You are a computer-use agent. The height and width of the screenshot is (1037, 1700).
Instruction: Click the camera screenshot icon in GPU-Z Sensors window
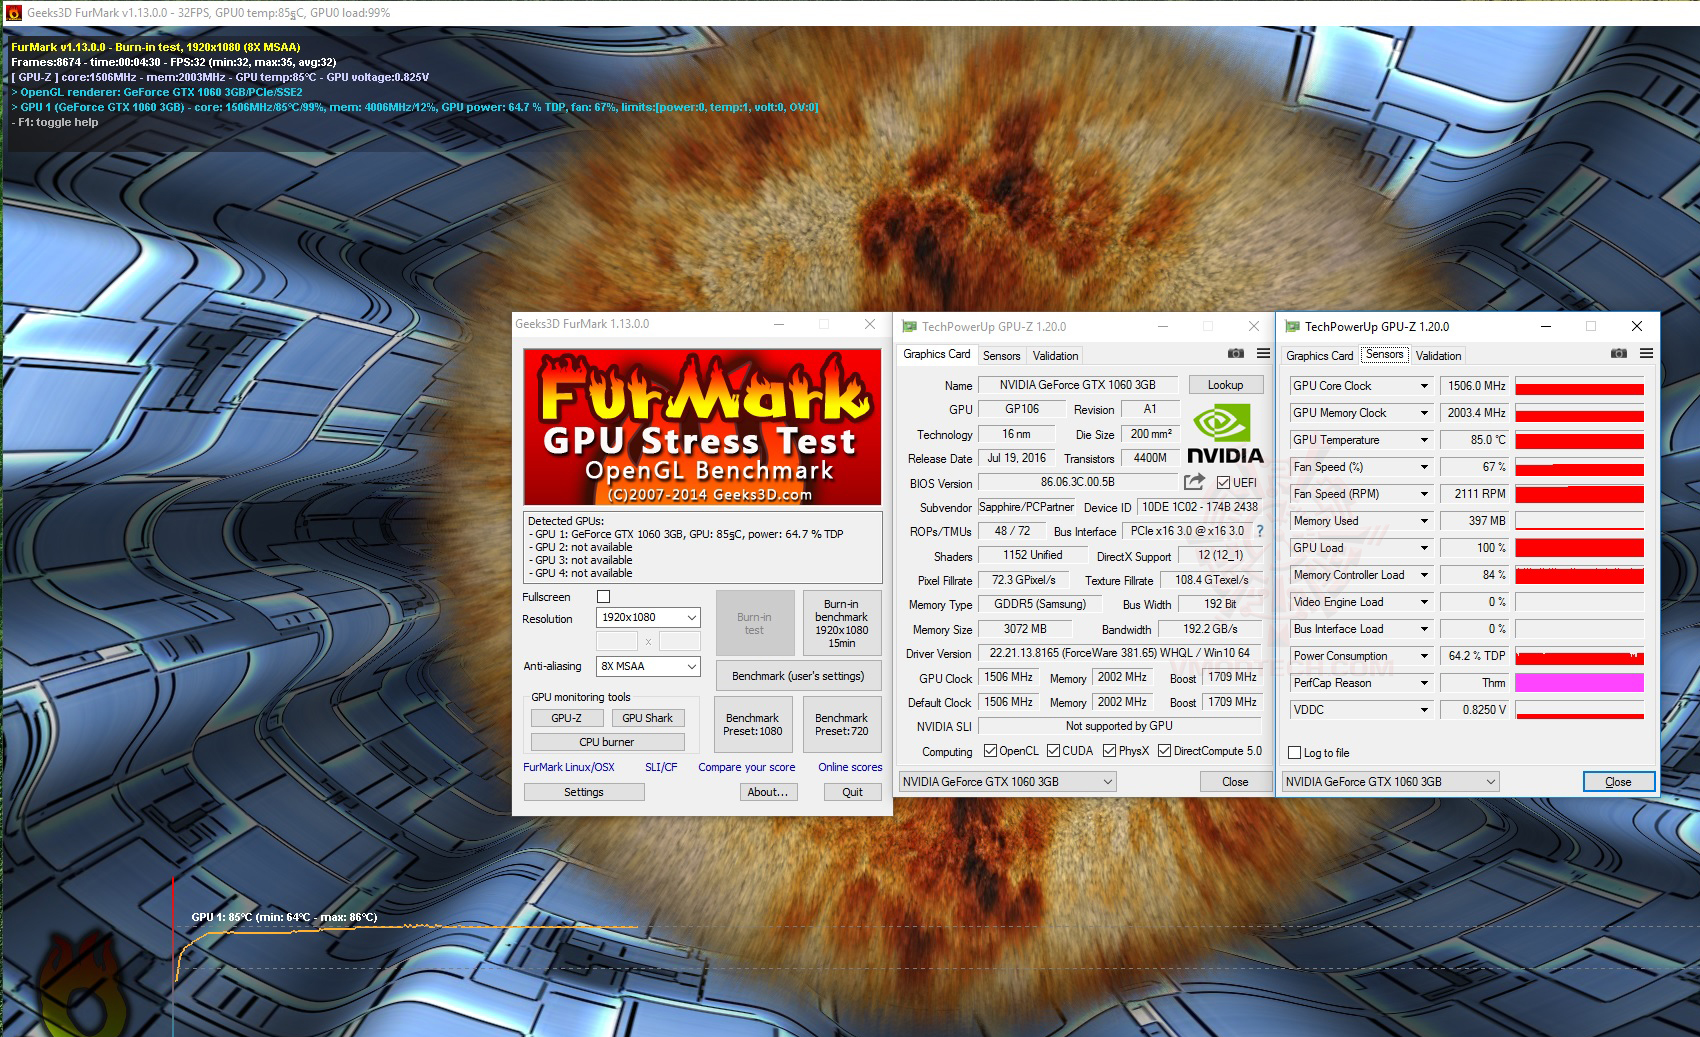click(x=1619, y=354)
